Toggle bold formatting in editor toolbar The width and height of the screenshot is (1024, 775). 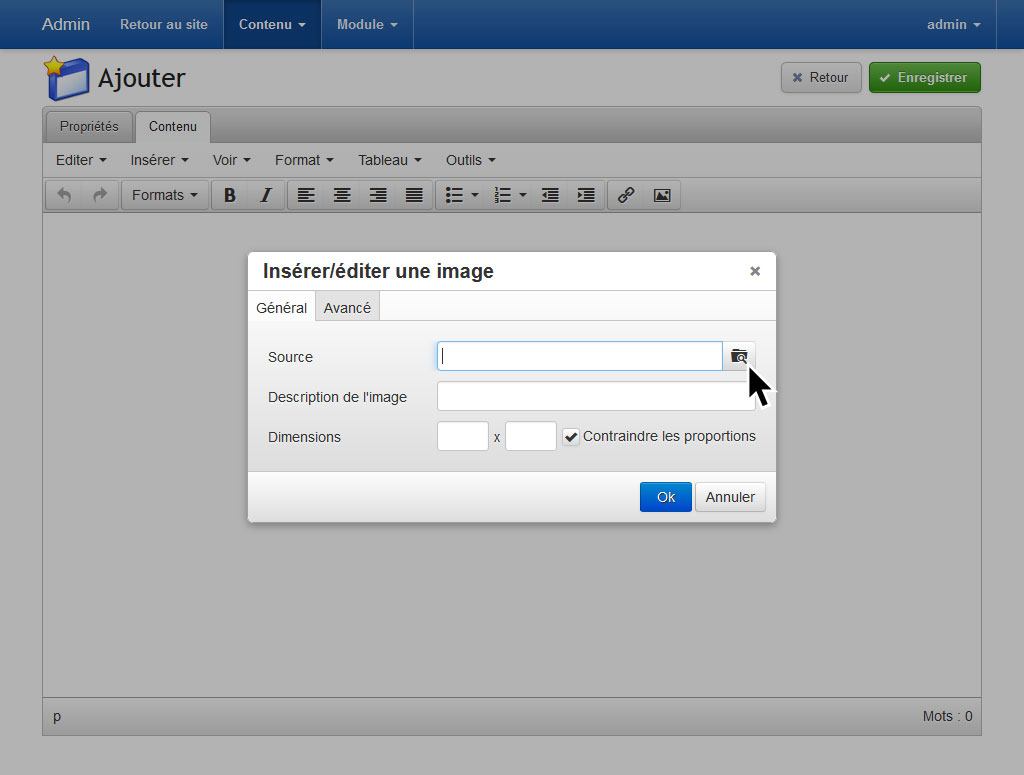pyautogui.click(x=230, y=195)
